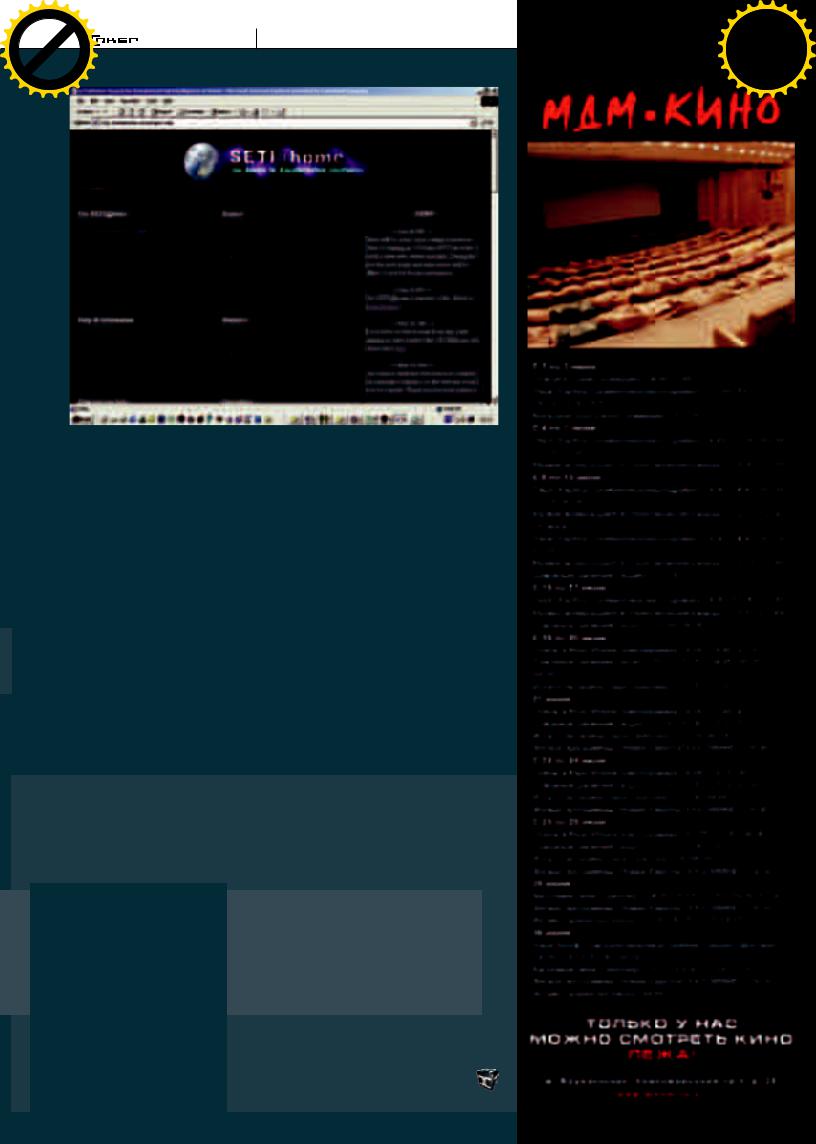Open the cinema hall photo
Image resolution: width=816 pixels, height=1144 pixels.
(x=661, y=244)
